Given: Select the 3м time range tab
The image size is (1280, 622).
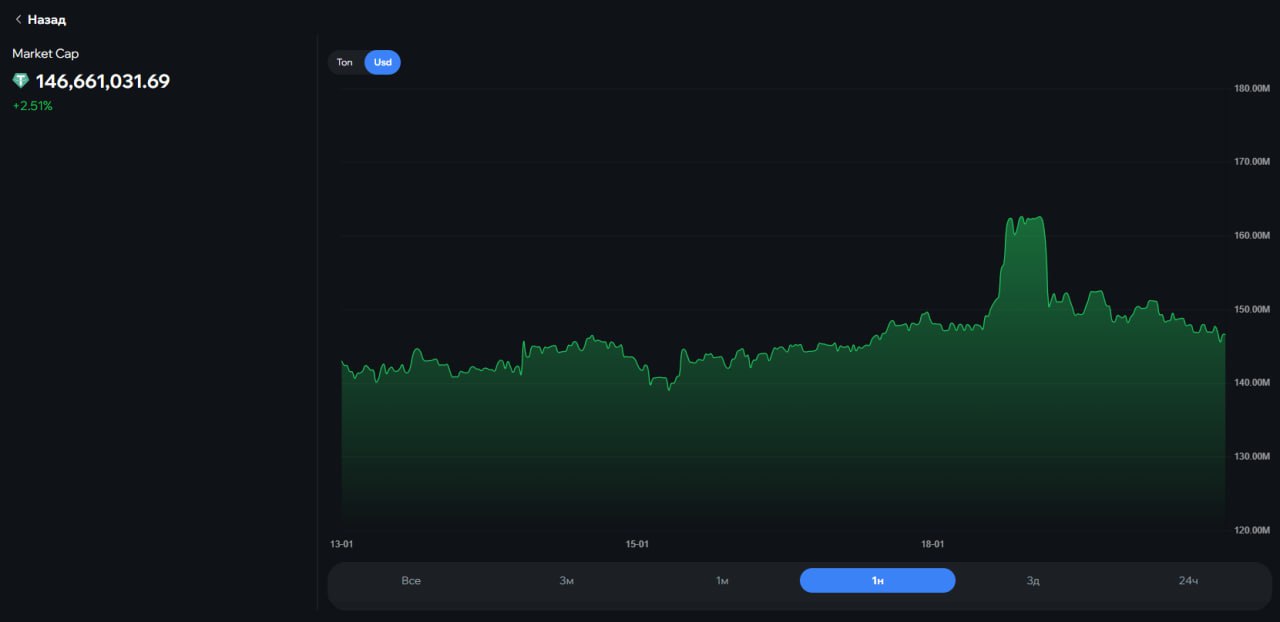Looking at the screenshot, I should pos(566,581).
